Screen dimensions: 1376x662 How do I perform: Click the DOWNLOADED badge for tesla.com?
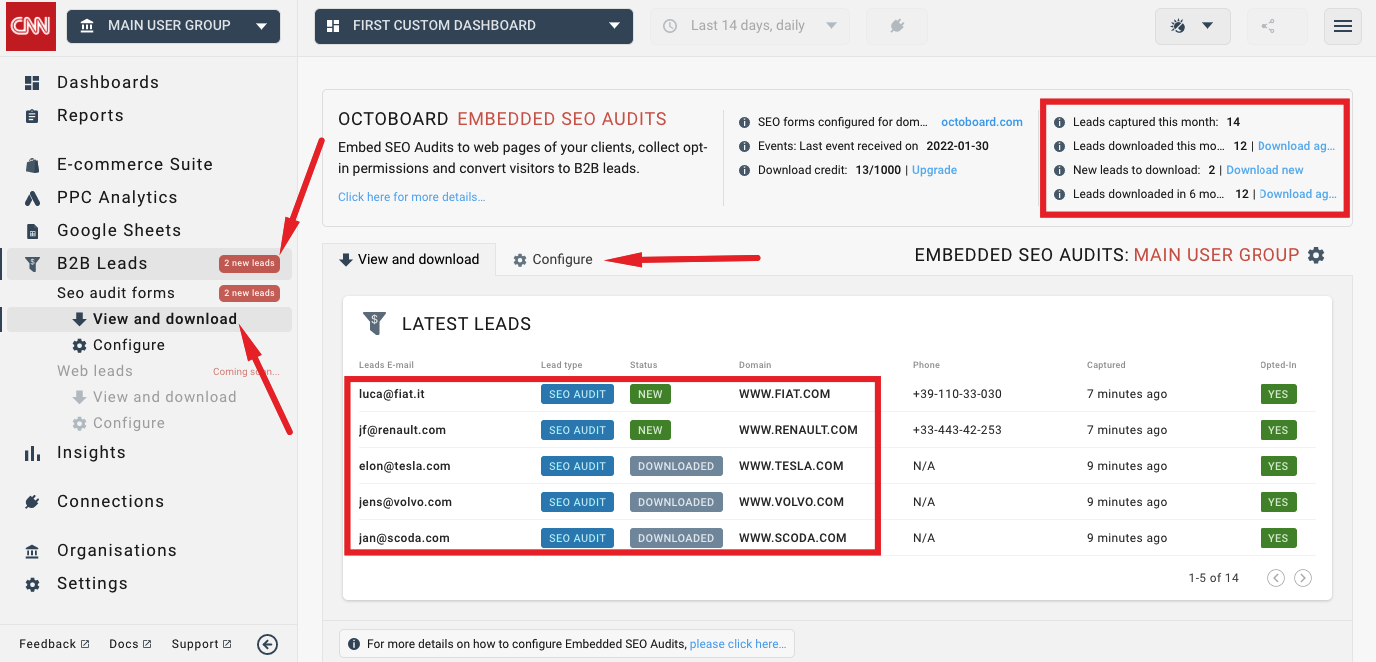[x=676, y=466]
